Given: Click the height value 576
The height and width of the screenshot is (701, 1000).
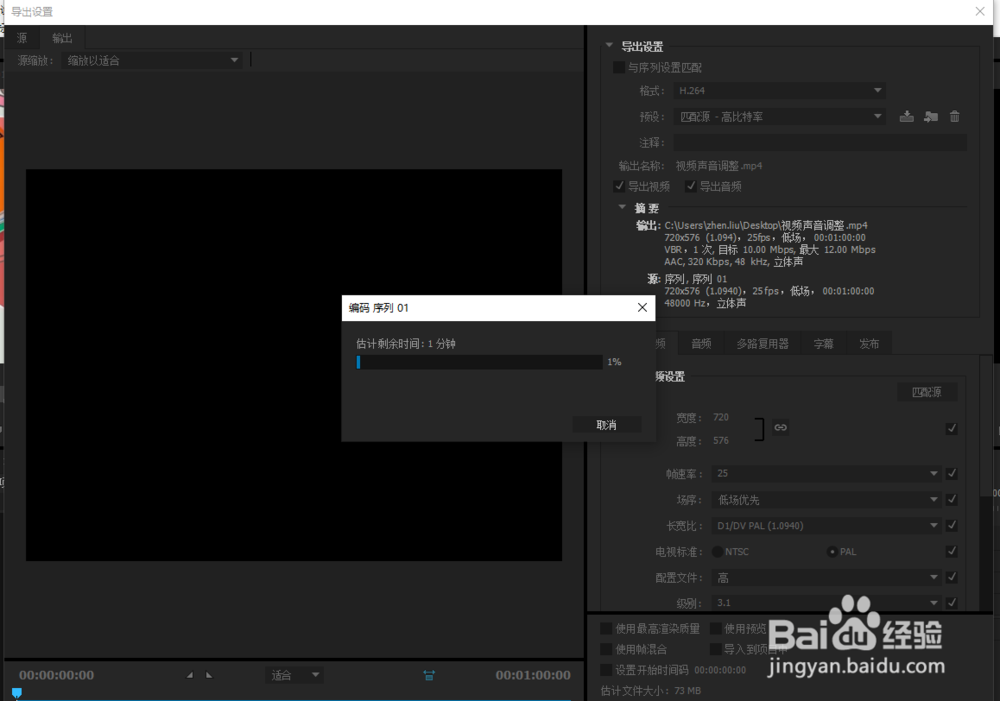Looking at the screenshot, I should (721, 441).
